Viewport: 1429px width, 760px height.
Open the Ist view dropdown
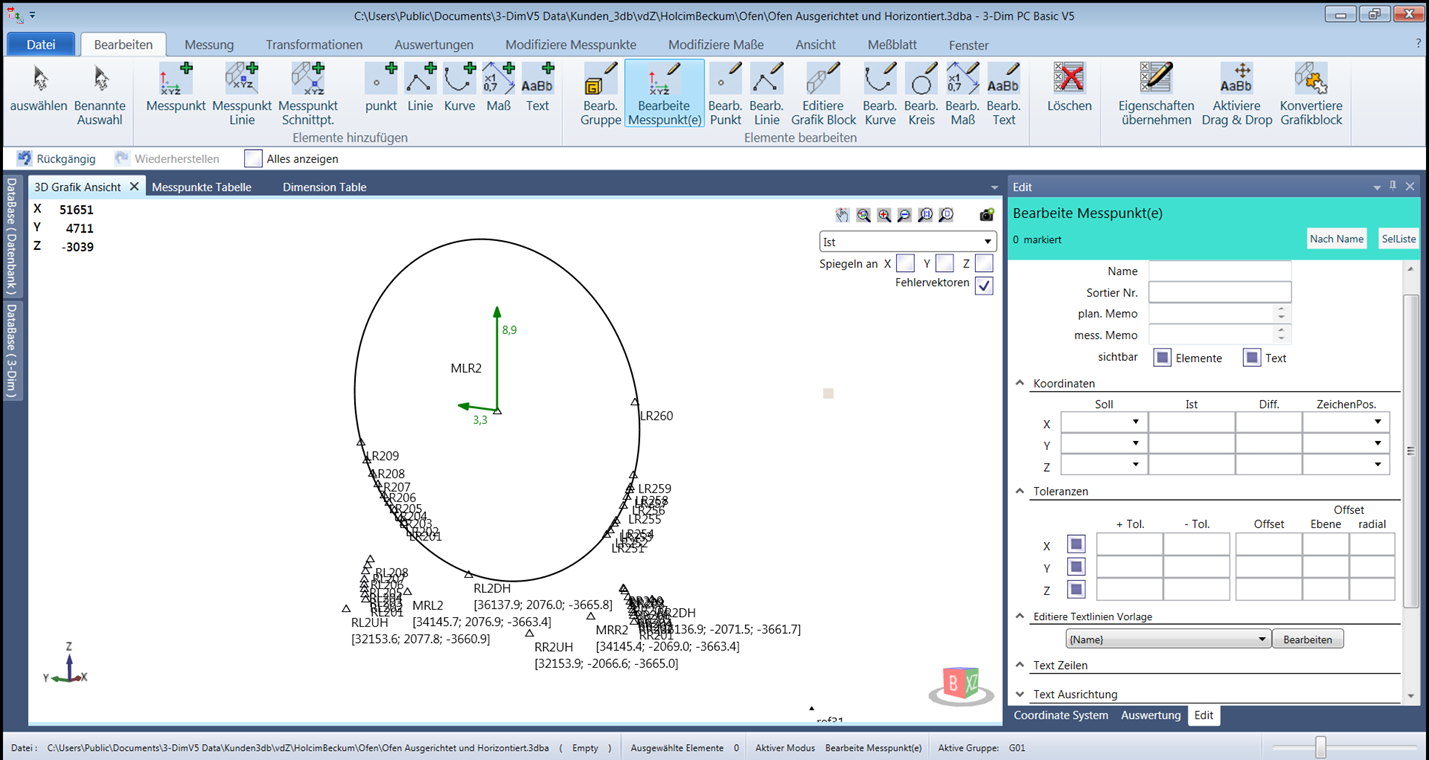tap(988, 241)
